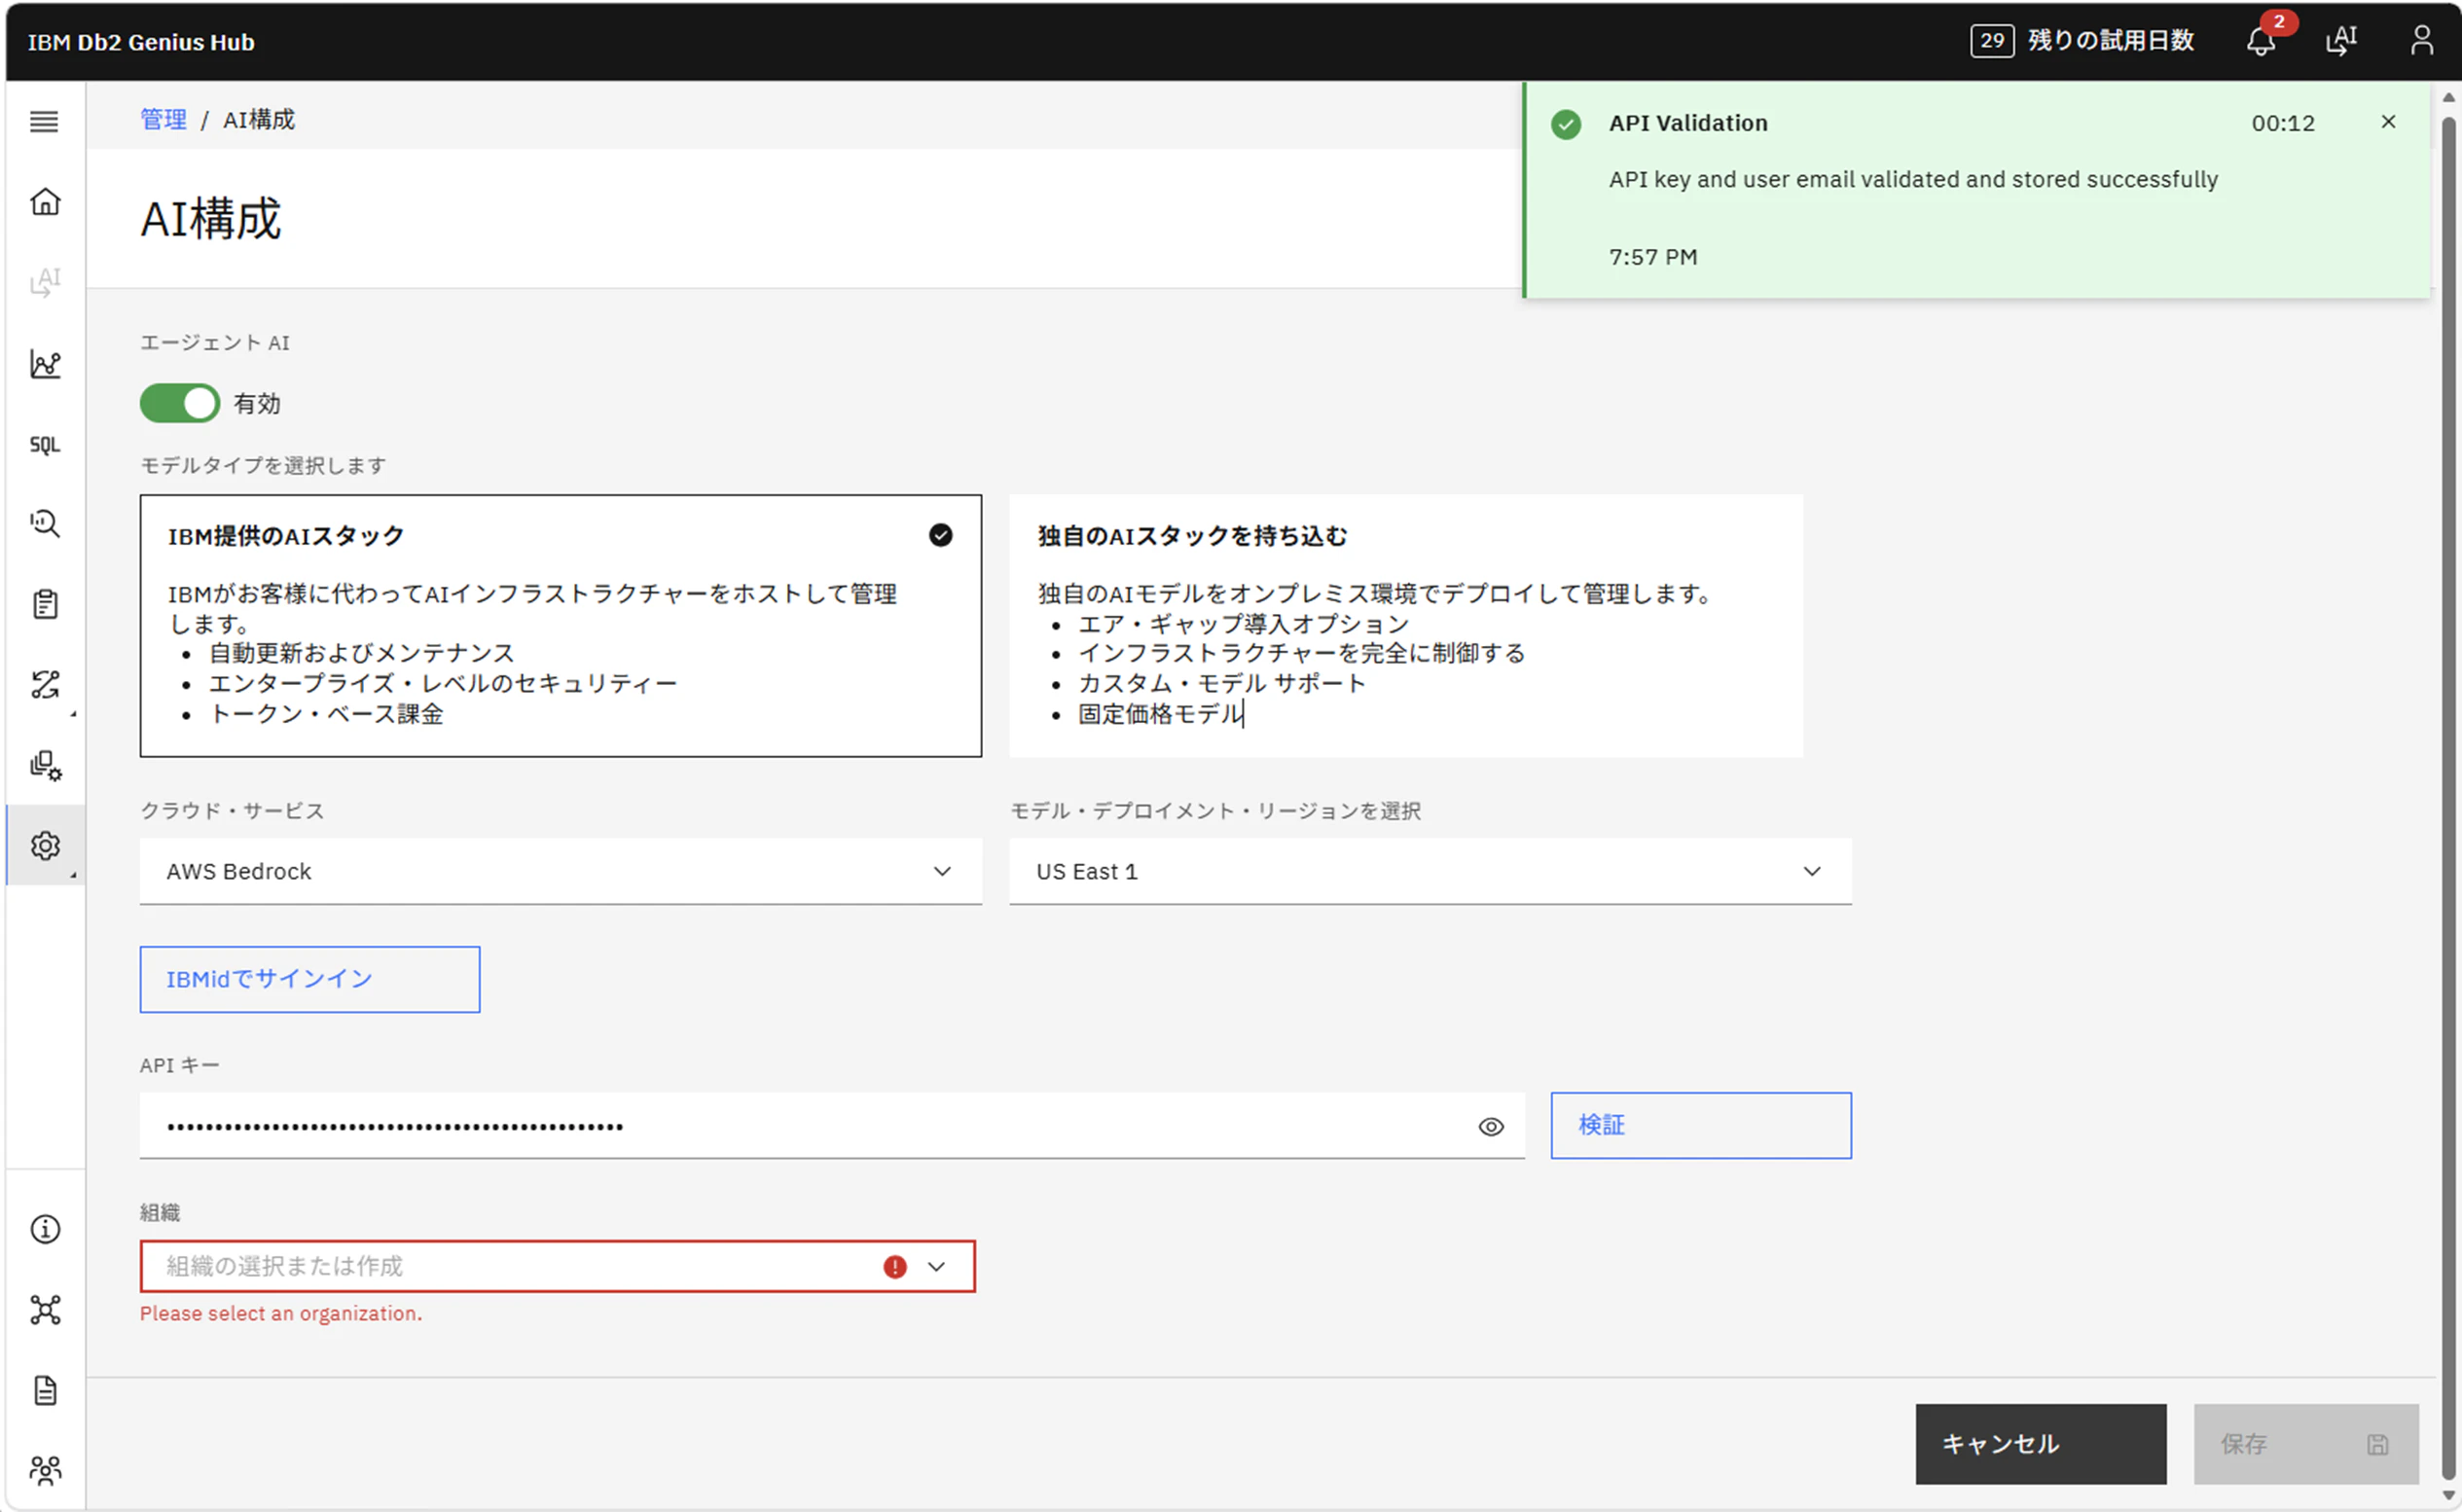Viewport: 2462px width, 1512px height.
Task: Open the database settings sidebar icon
Action: [x=45, y=766]
